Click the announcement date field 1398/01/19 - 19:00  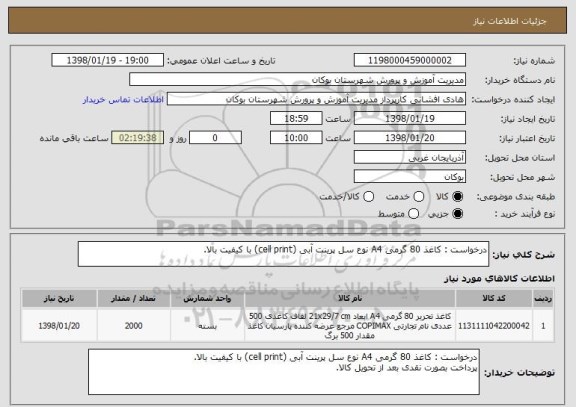tap(108, 60)
